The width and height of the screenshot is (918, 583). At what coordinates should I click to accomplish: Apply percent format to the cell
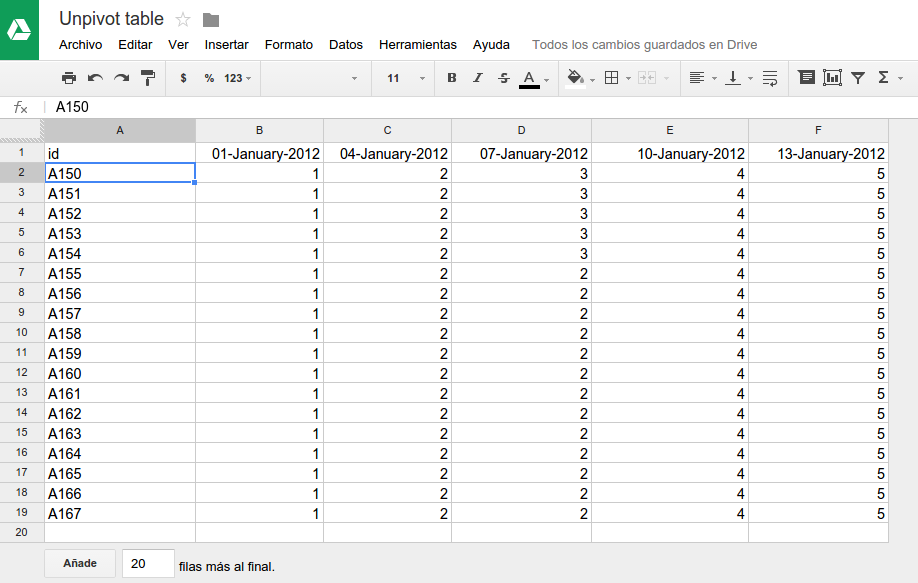(209, 78)
